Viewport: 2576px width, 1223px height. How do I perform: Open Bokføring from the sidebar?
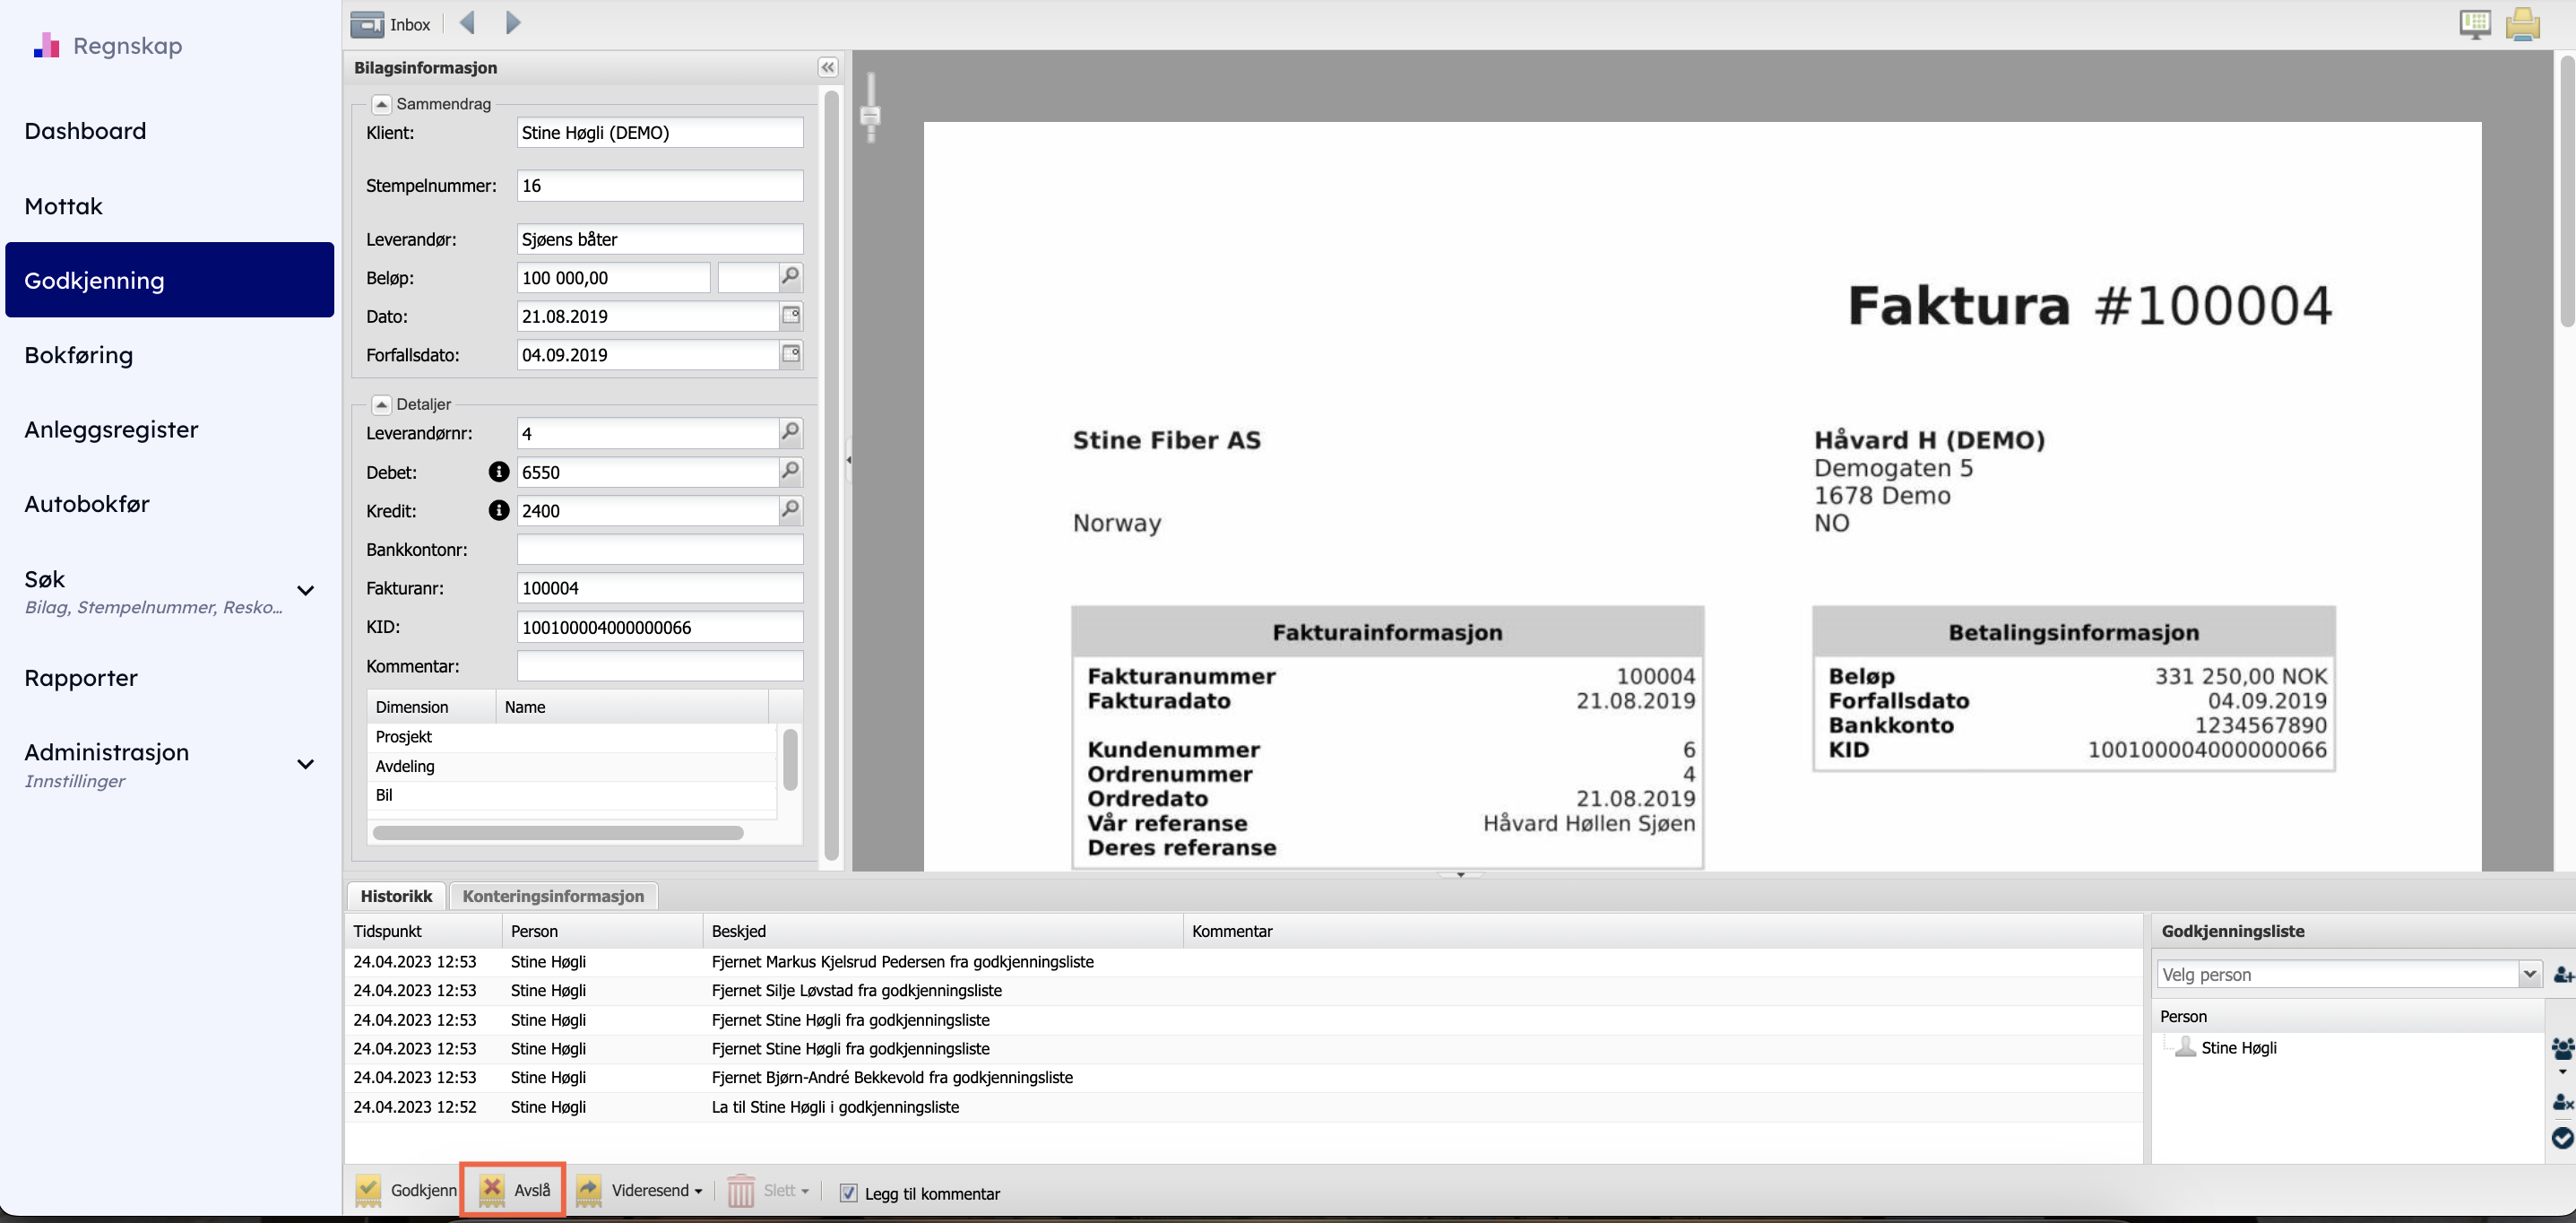click(79, 355)
